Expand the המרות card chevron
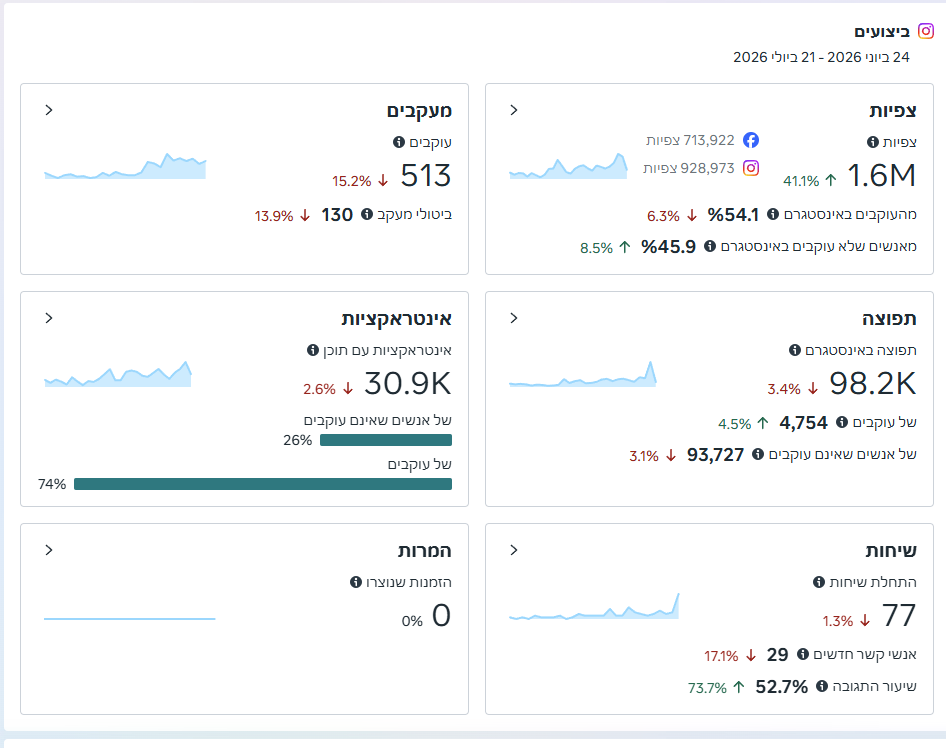 click(49, 550)
